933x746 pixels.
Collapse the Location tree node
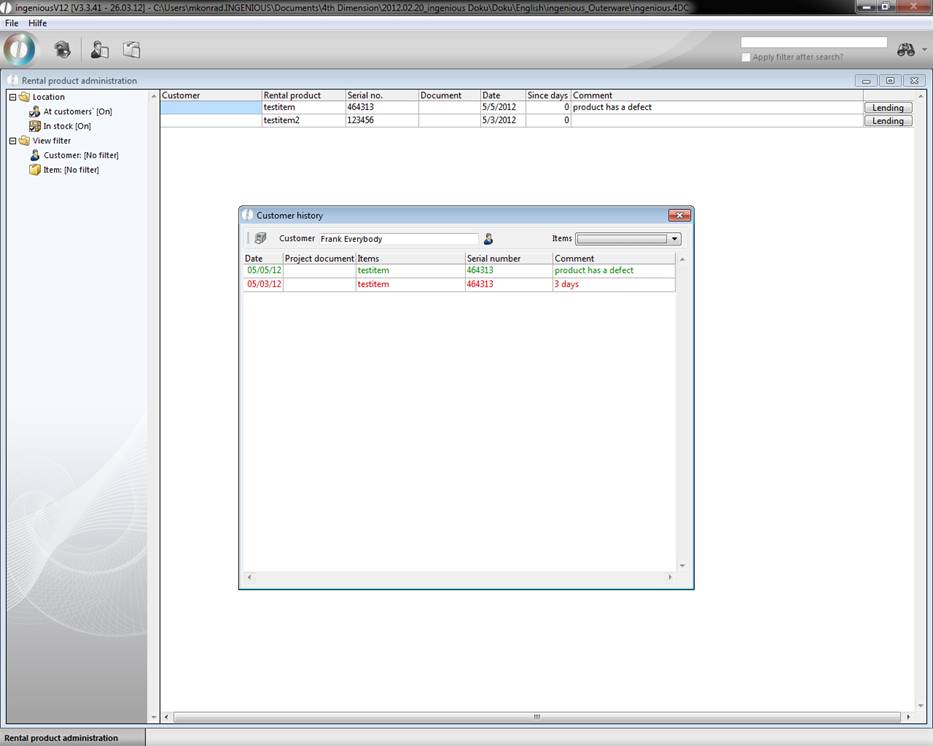click(x=13, y=97)
